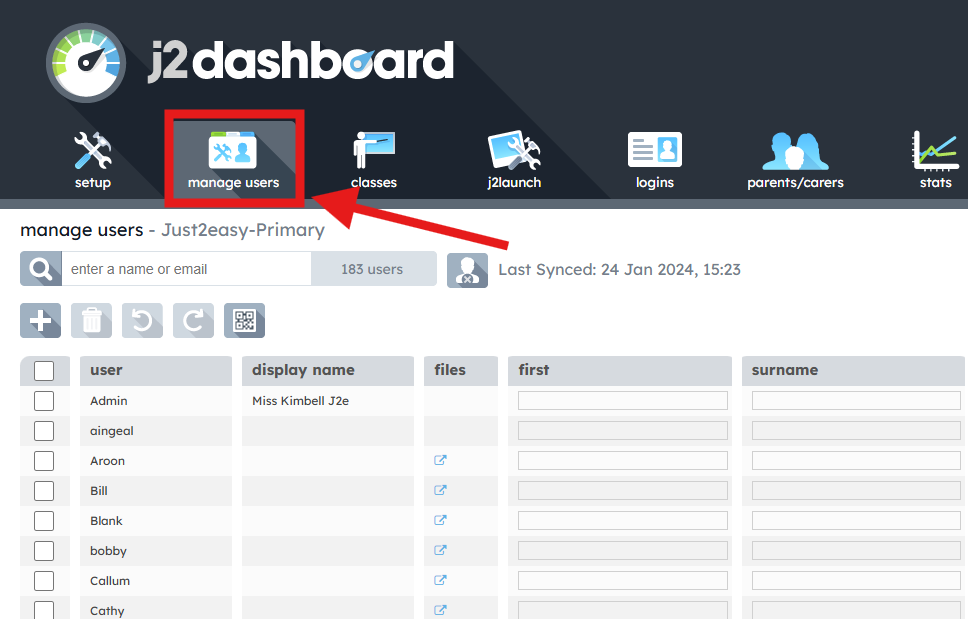Select the user name aingeal
Image resolution: width=968 pixels, height=619 pixels.
112,431
